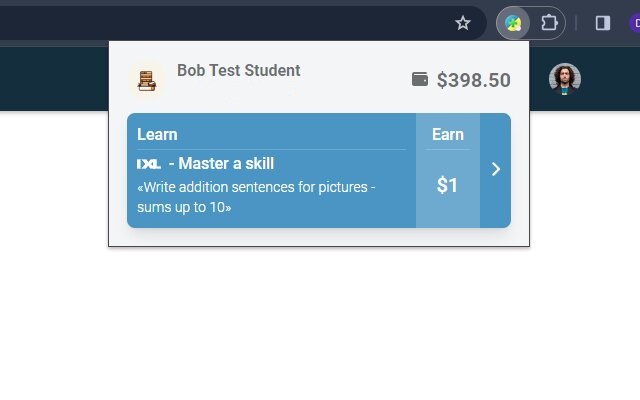Click the Learn heading
640x400 pixels.
tap(157, 134)
